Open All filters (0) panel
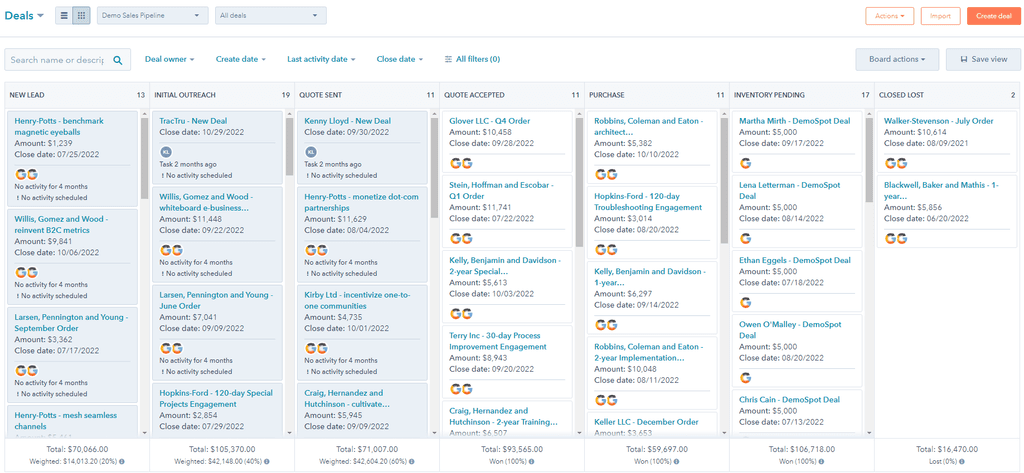 pyautogui.click(x=472, y=59)
